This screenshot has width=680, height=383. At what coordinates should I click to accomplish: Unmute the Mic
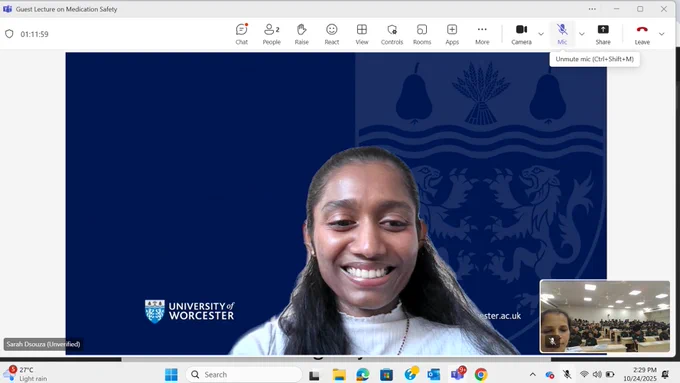pos(562,34)
